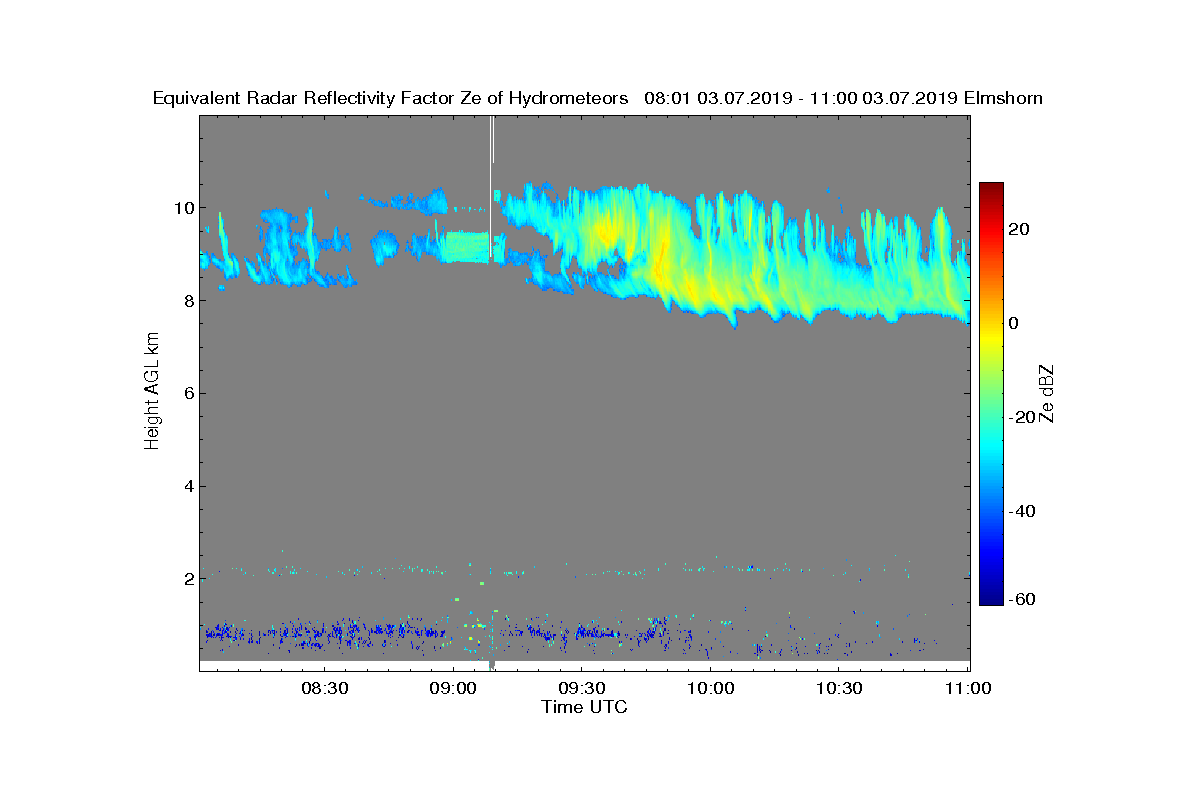1200x800 pixels.
Task: Click the 11:00 time tick label
Action: pyautogui.click(x=966, y=688)
